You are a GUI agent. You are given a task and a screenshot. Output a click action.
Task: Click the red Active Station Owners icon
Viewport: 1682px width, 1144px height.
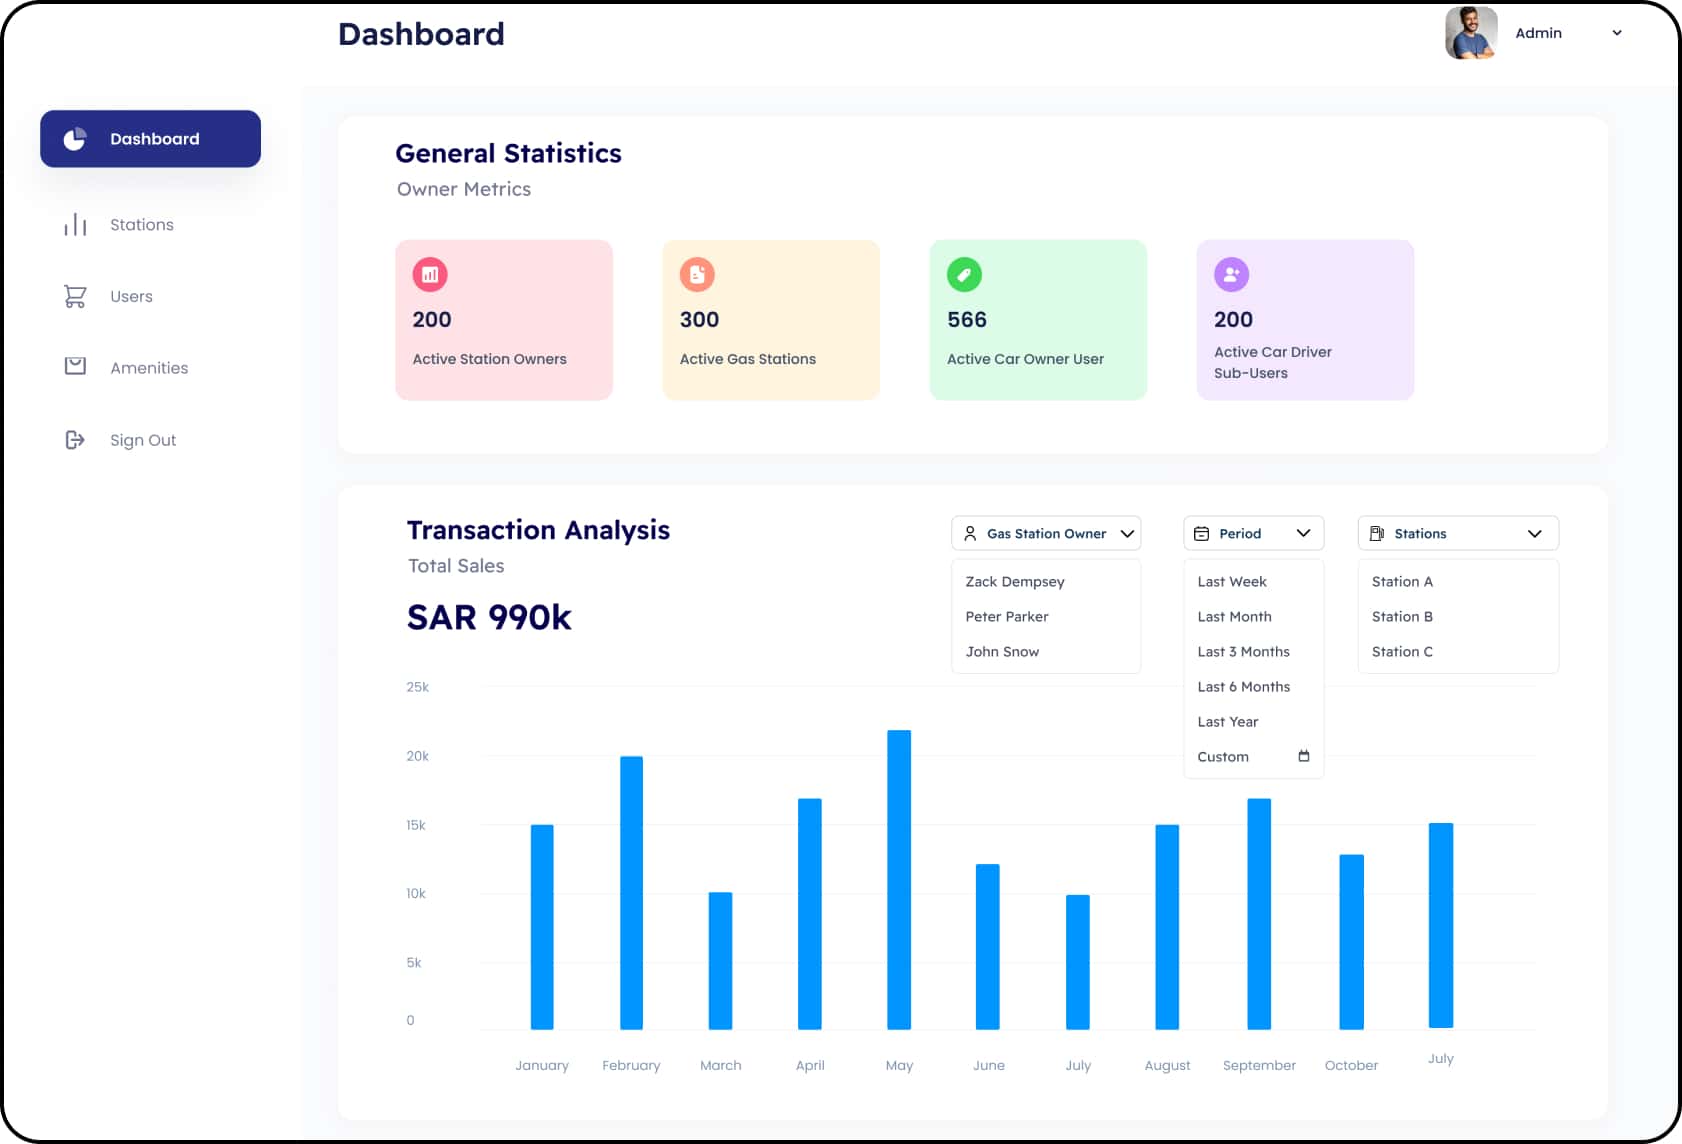point(430,275)
